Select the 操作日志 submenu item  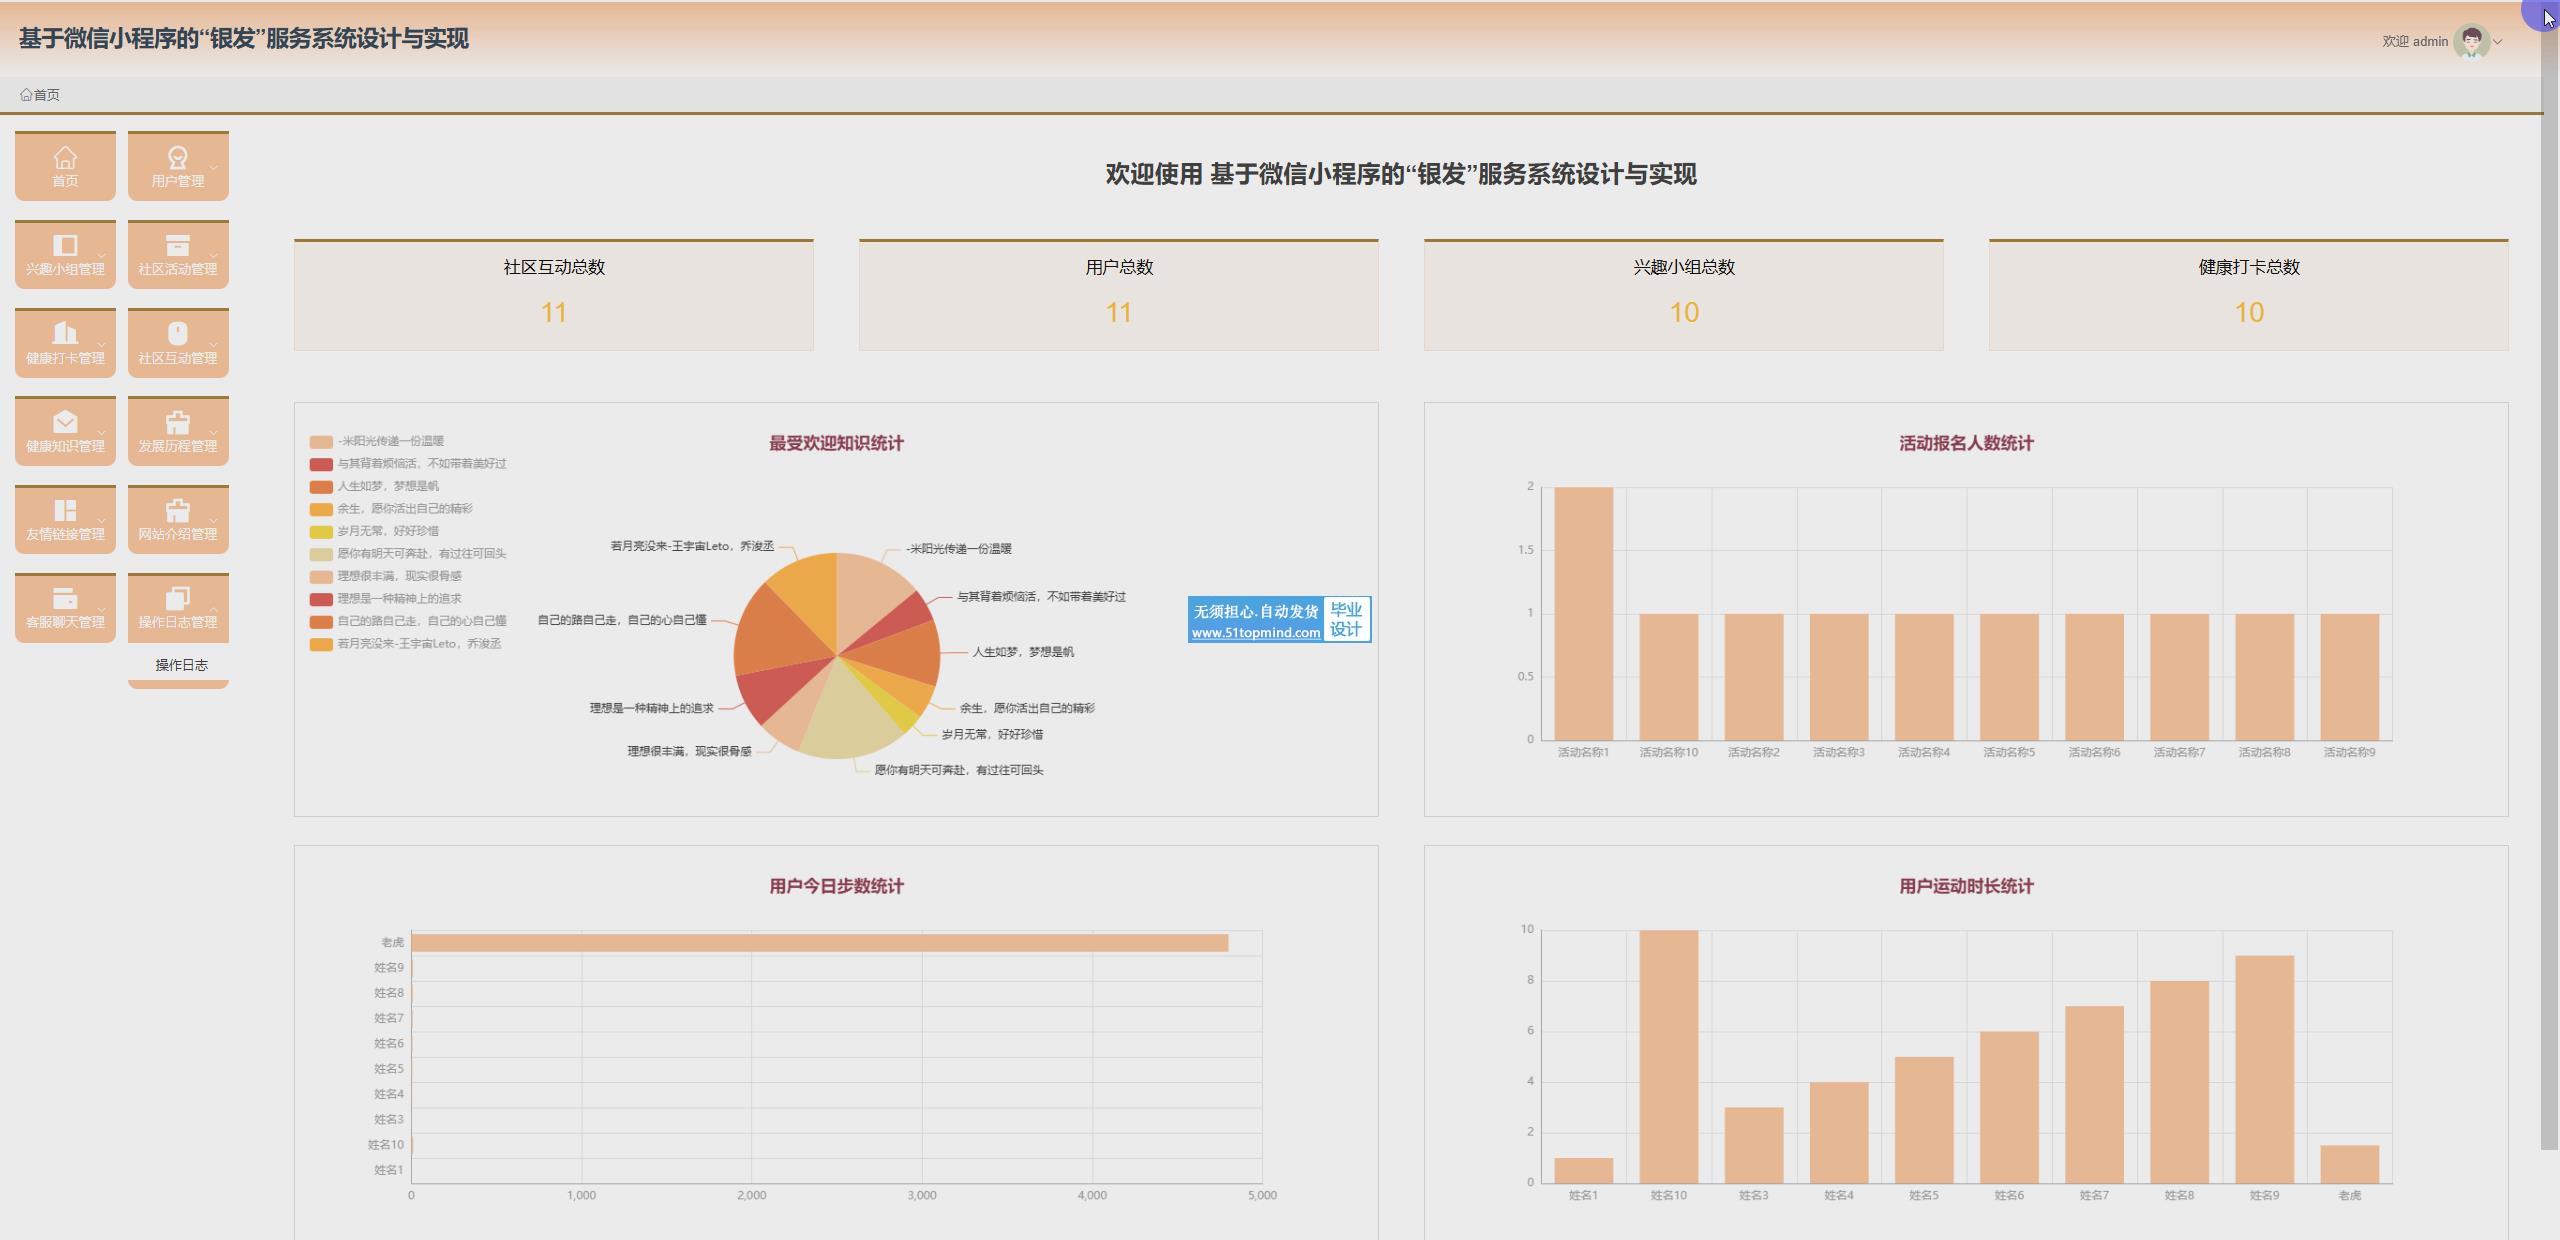click(181, 665)
